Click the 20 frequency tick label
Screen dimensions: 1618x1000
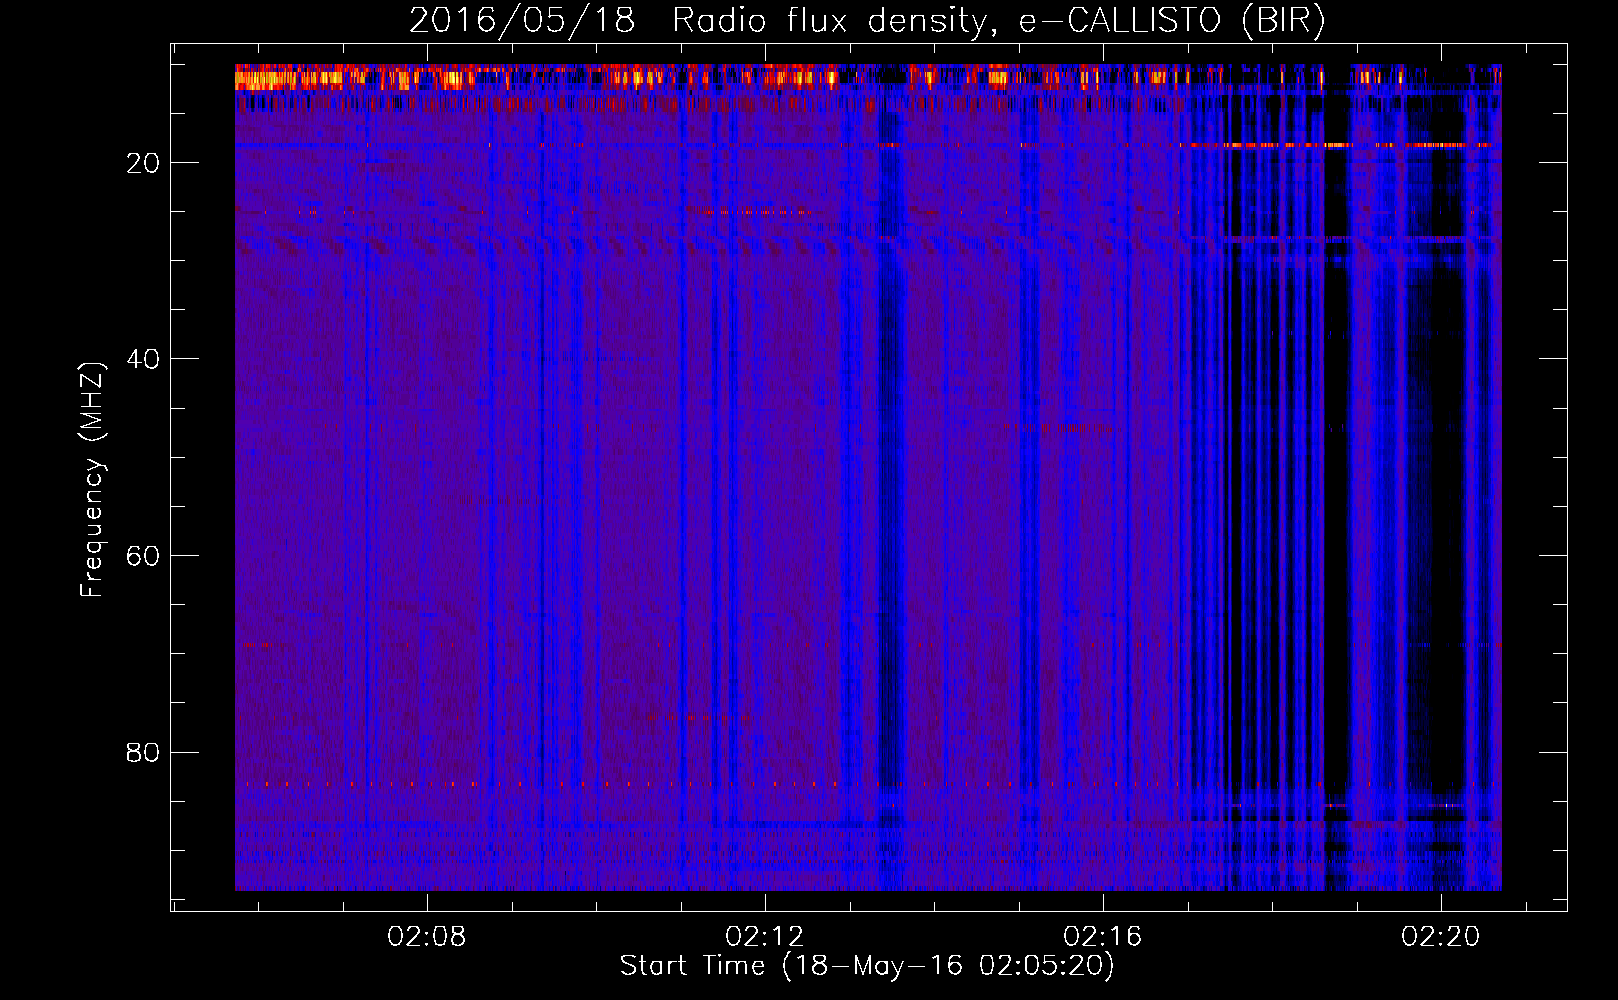pyautogui.click(x=143, y=163)
